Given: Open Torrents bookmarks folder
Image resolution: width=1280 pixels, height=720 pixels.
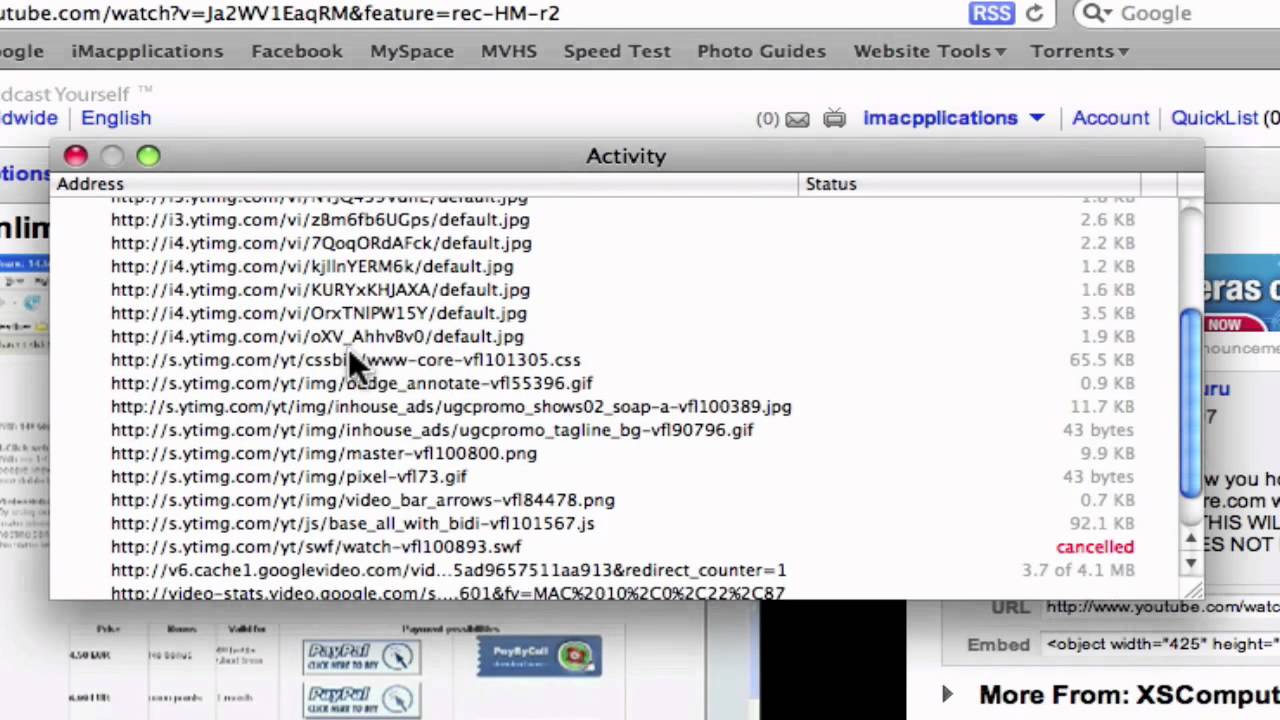Looking at the screenshot, I should [x=1080, y=51].
